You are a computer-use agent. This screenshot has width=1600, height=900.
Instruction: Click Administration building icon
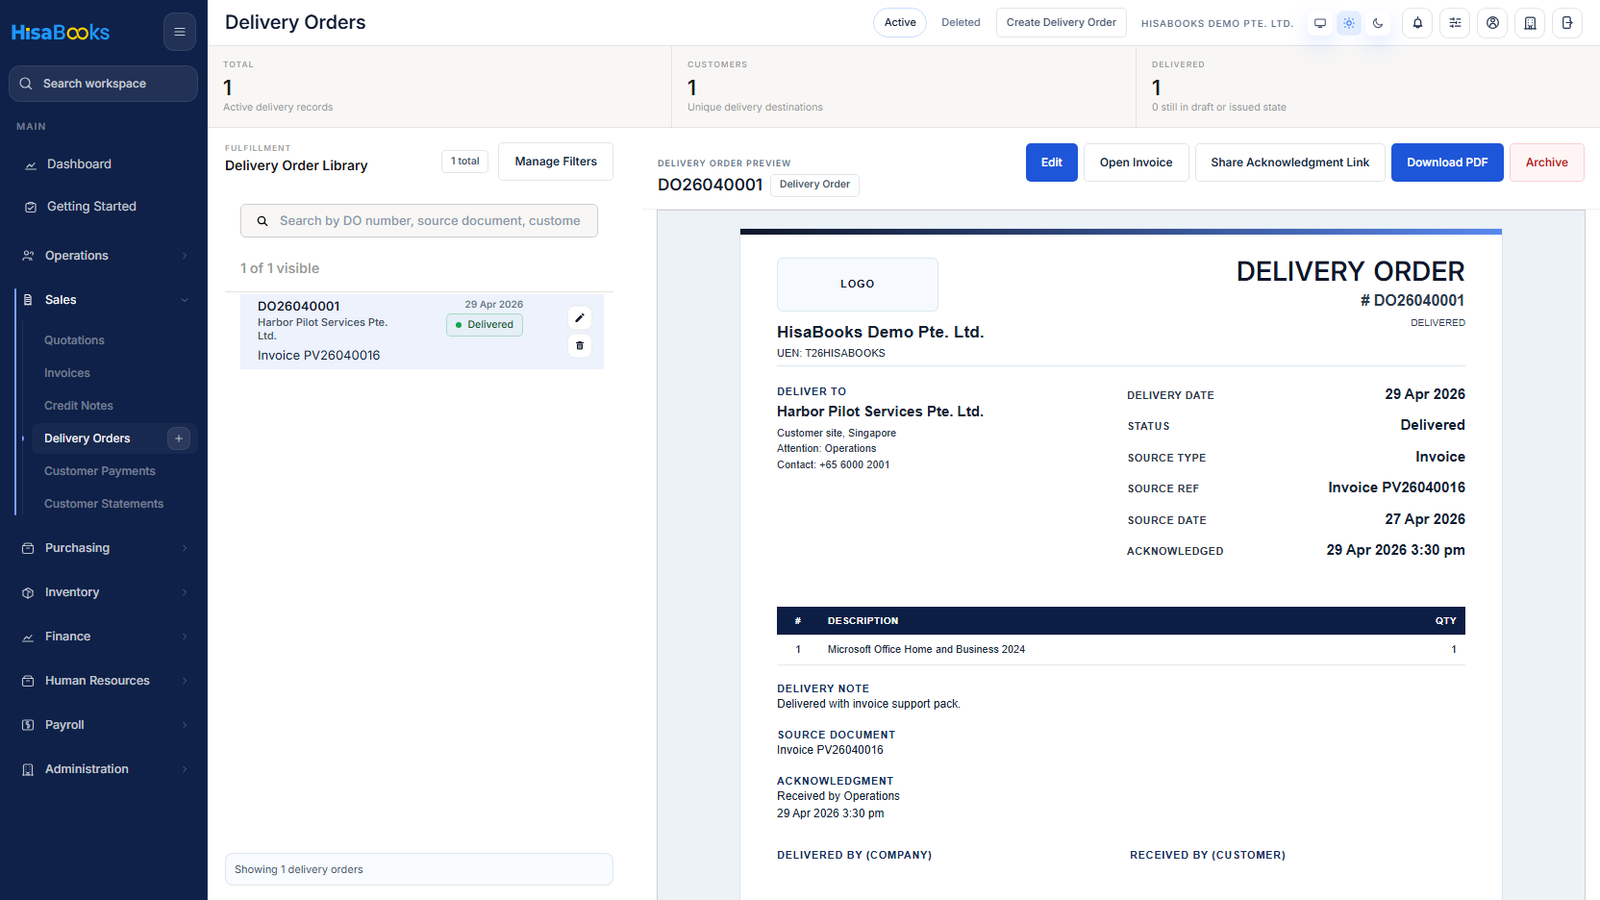click(x=28, y=770)
